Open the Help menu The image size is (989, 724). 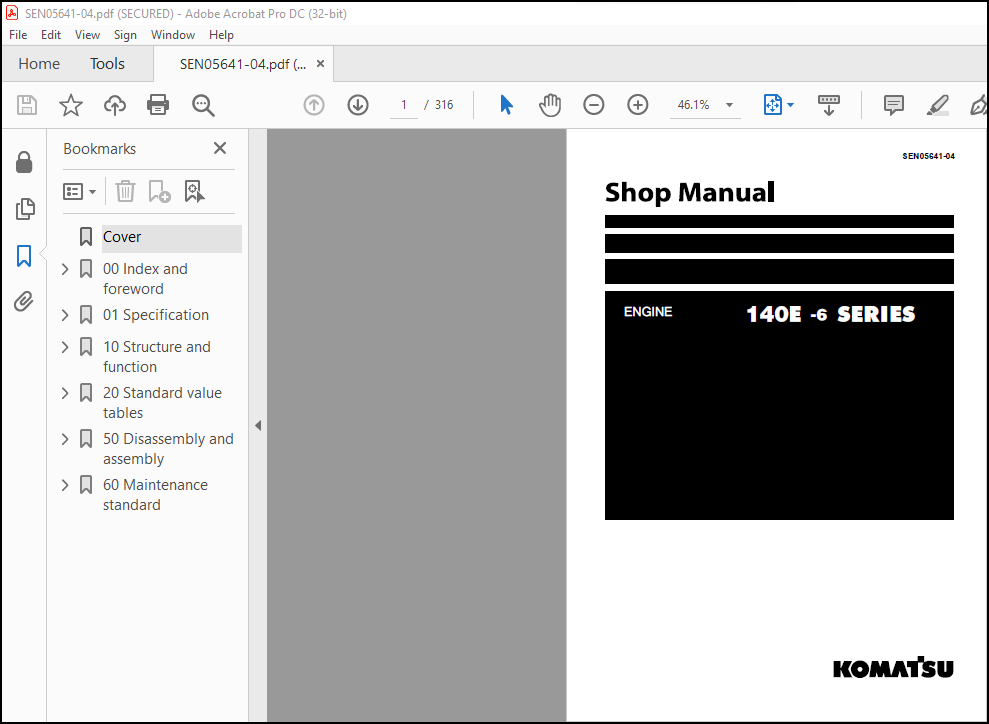221,35
